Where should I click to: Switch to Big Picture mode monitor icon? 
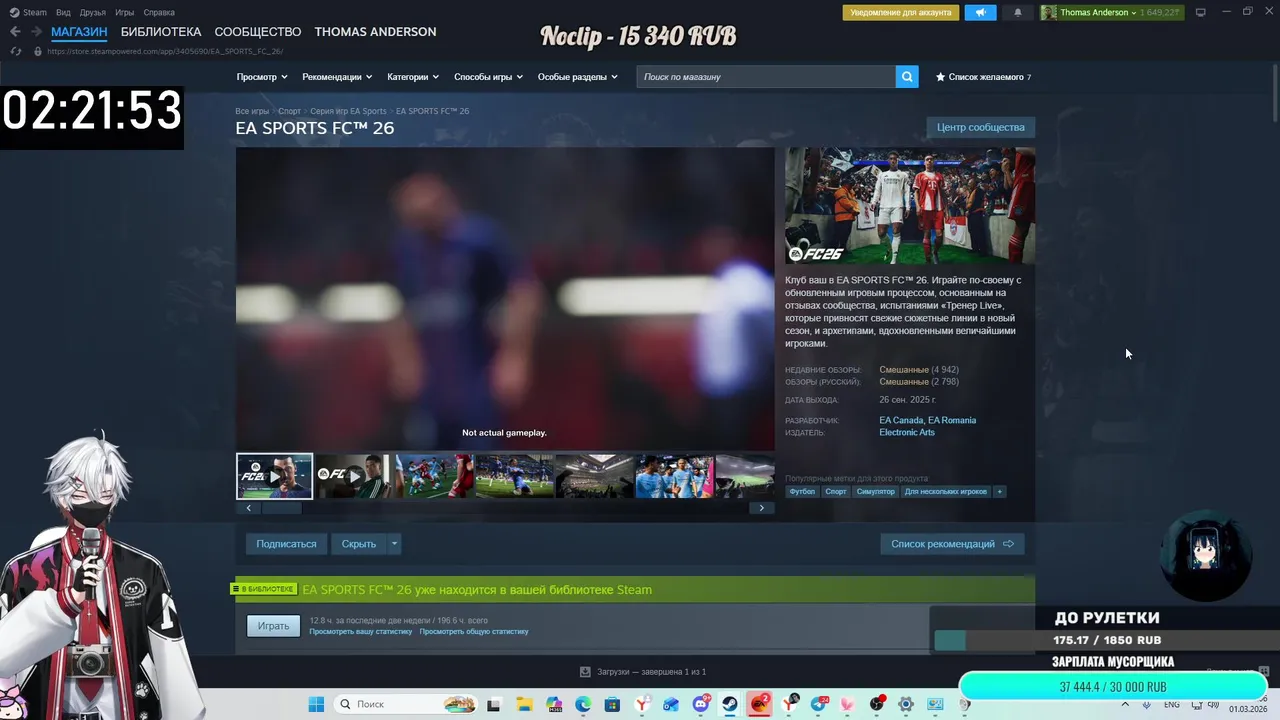pos(1200,12)
